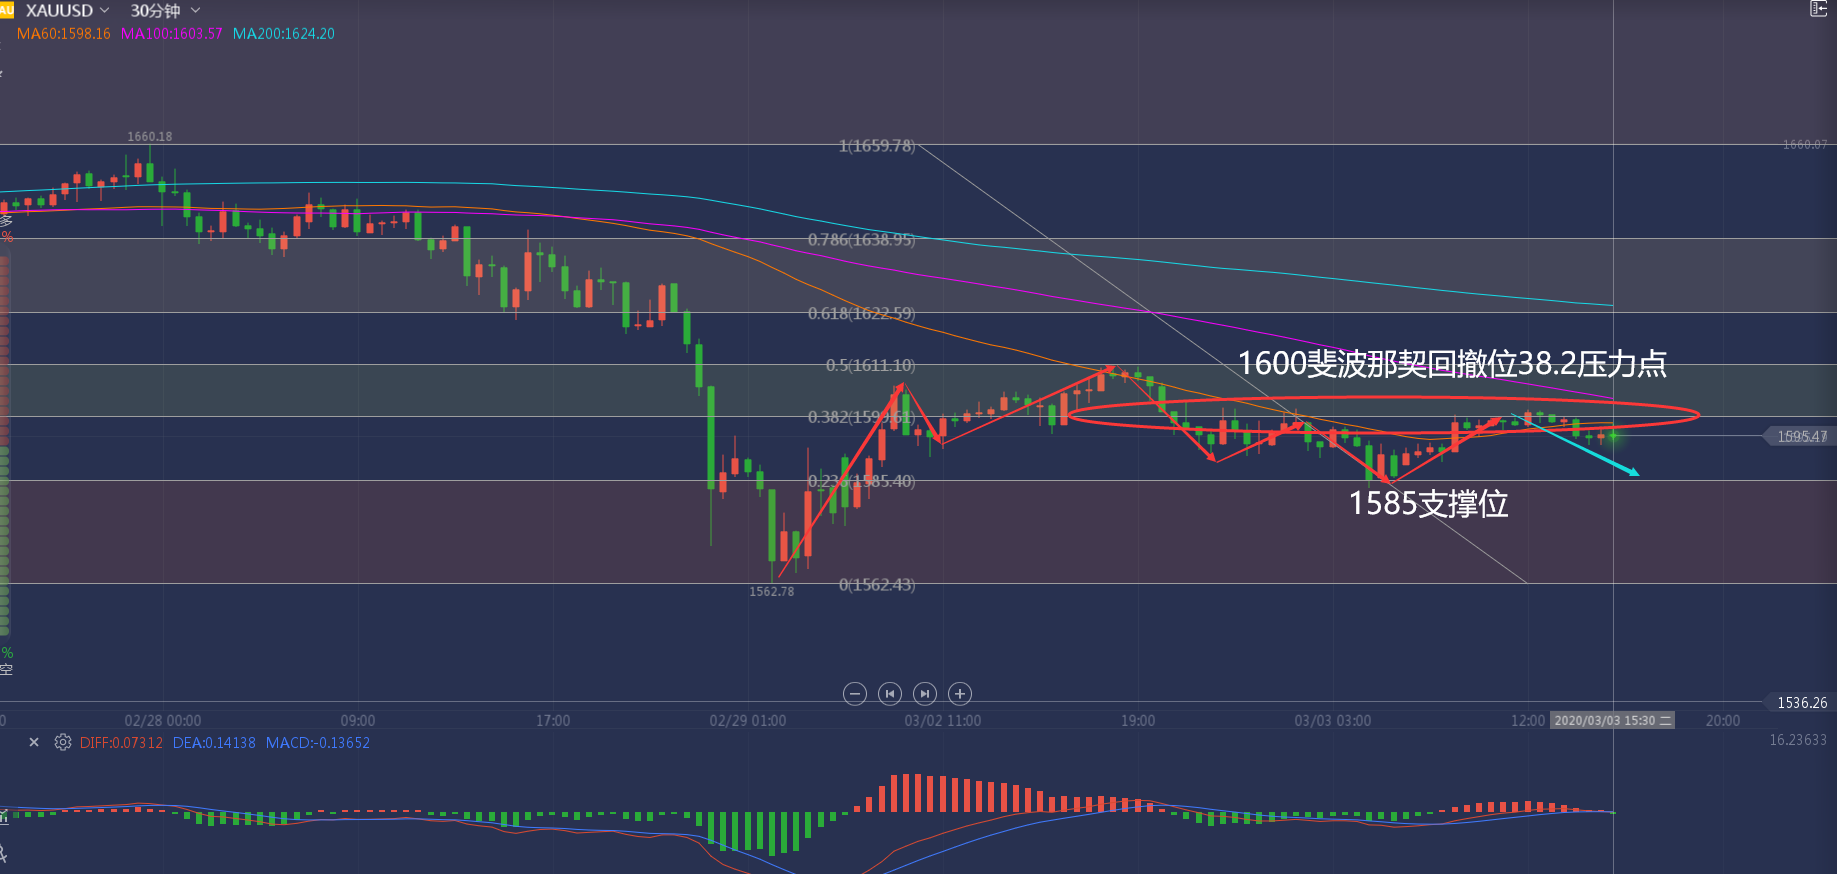Open MACD indicator settings gear
The height and width of the screenshot is (874, 1837).
point(63,742)
